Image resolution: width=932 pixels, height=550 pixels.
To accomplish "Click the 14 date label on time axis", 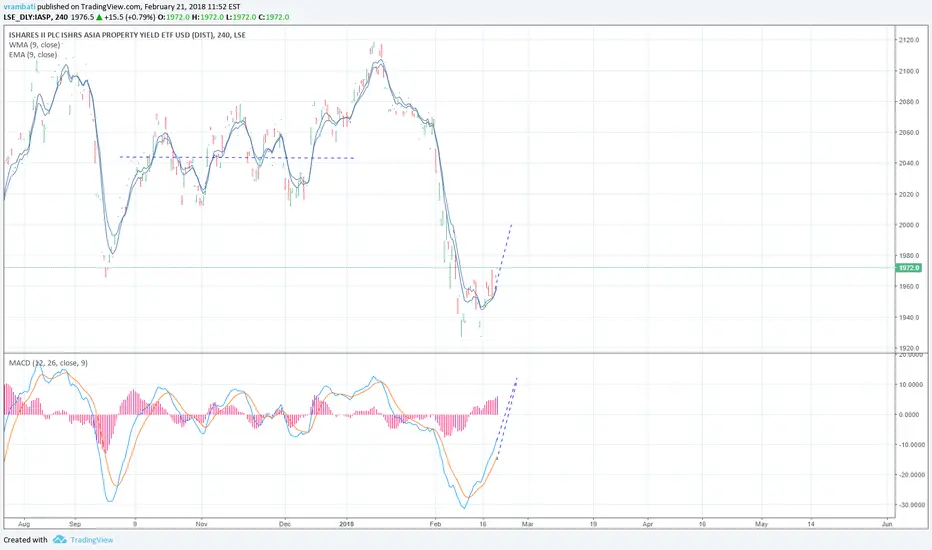I will point(811,524).
